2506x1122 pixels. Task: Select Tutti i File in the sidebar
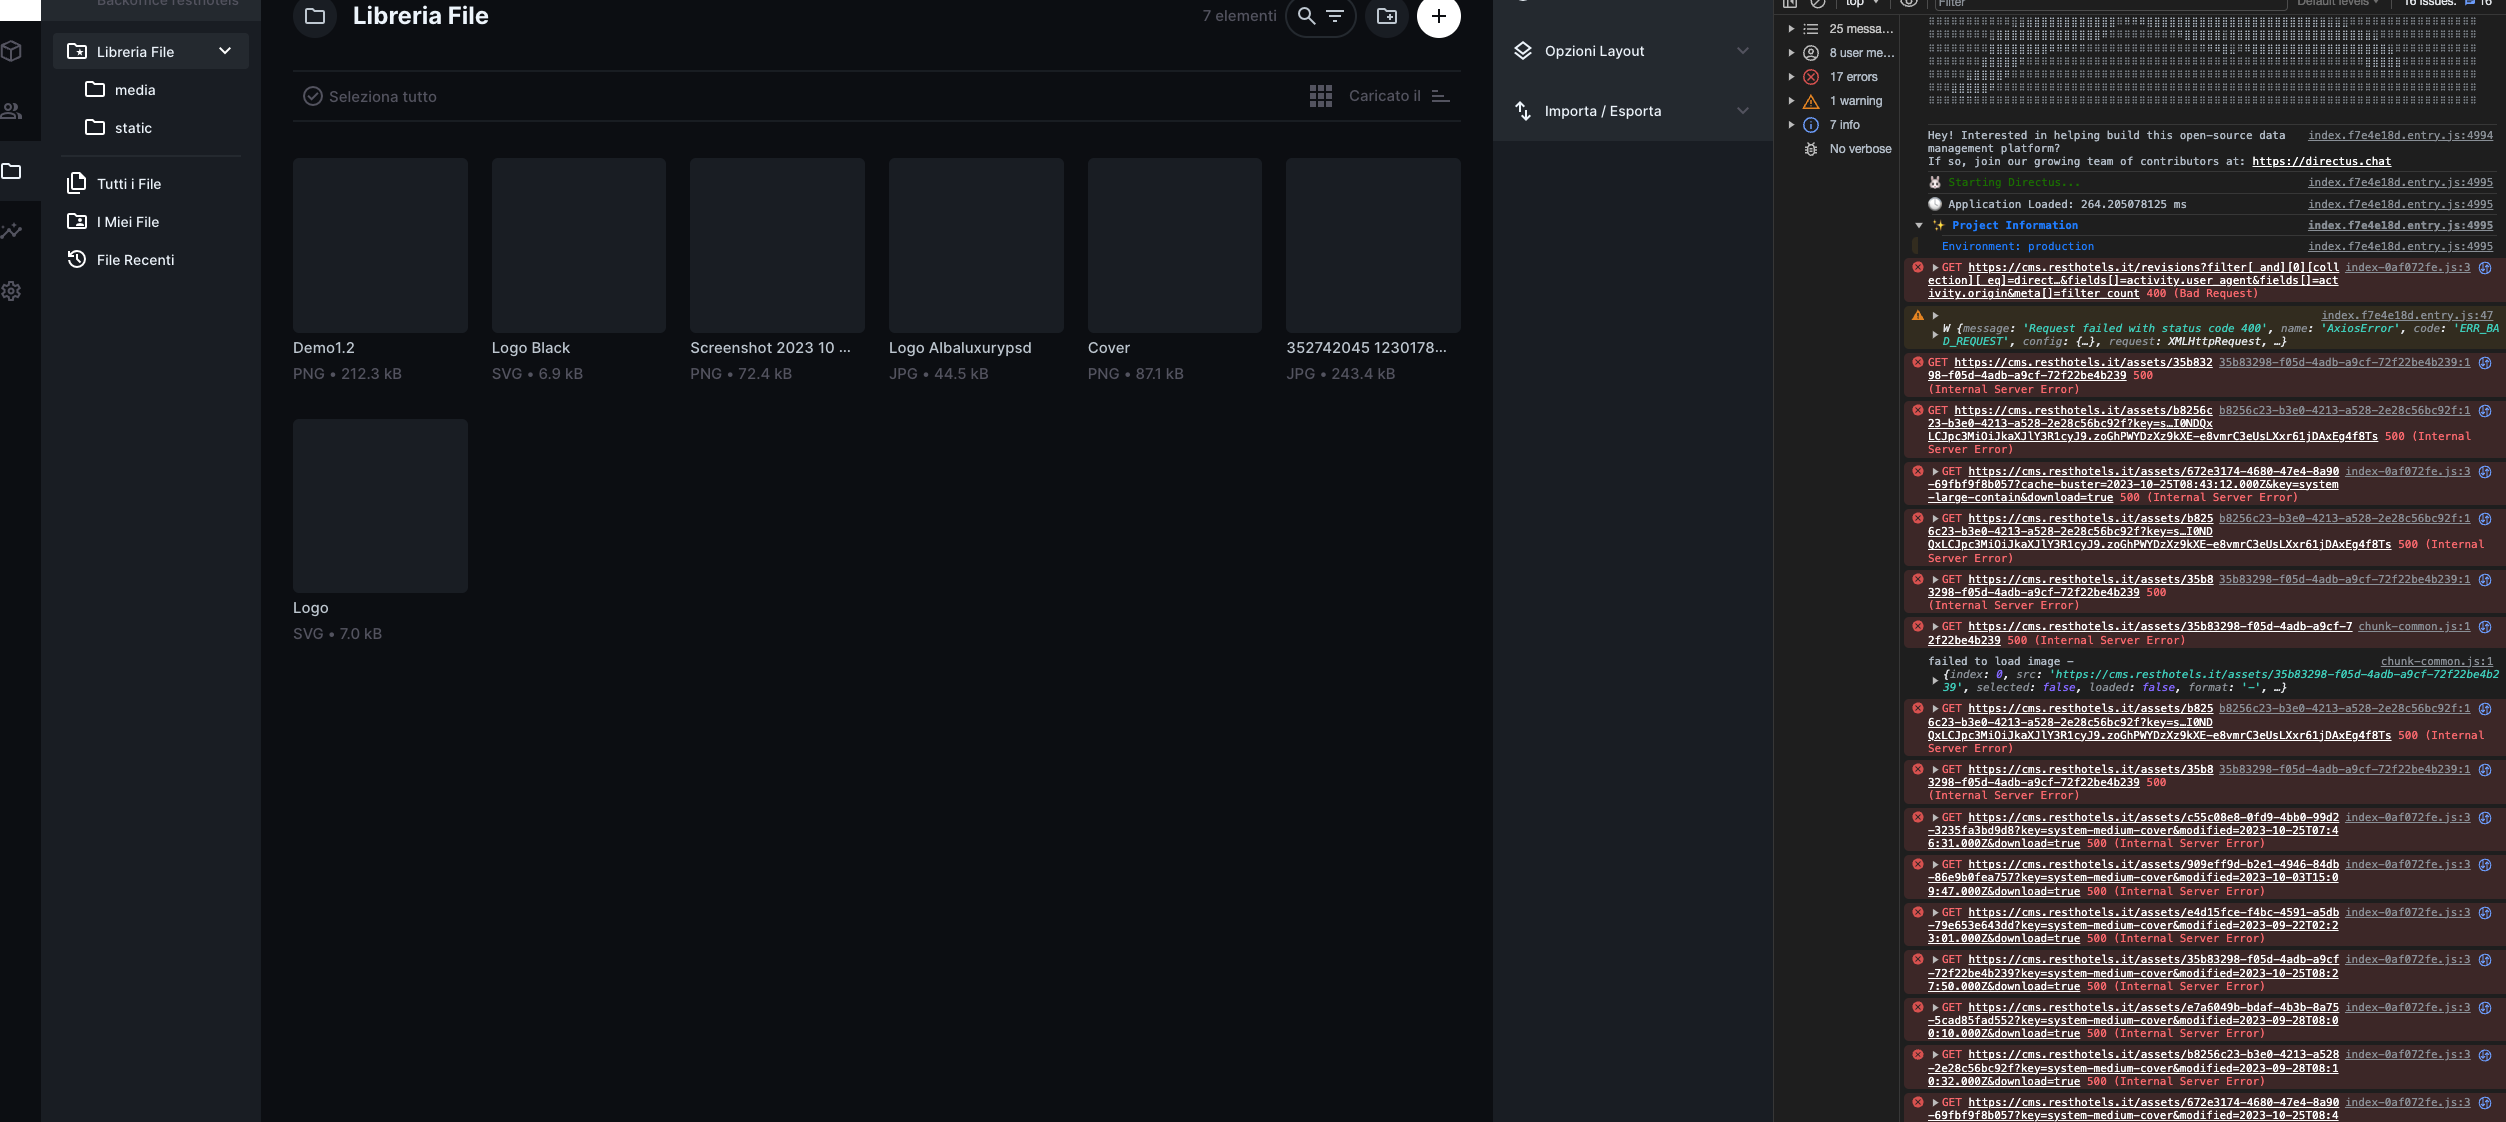127,183
